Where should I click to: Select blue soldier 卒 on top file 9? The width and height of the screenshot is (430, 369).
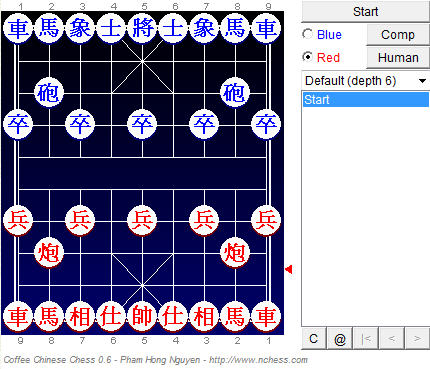click(266, 124)
